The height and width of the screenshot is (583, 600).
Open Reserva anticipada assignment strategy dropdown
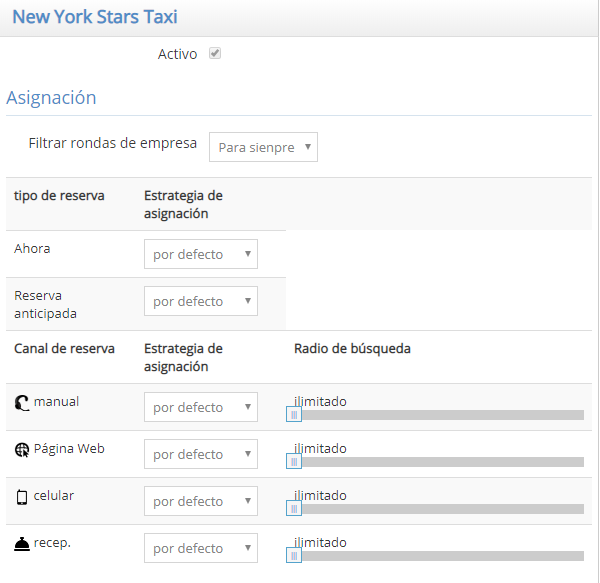[201, 301]
